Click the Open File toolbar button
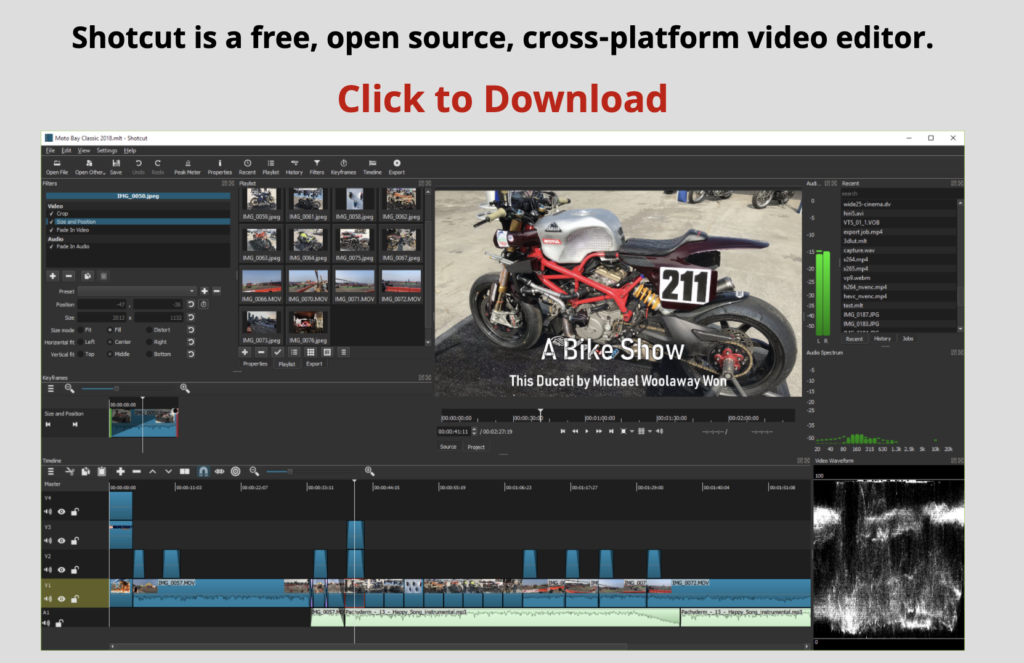 pos(57,167)
